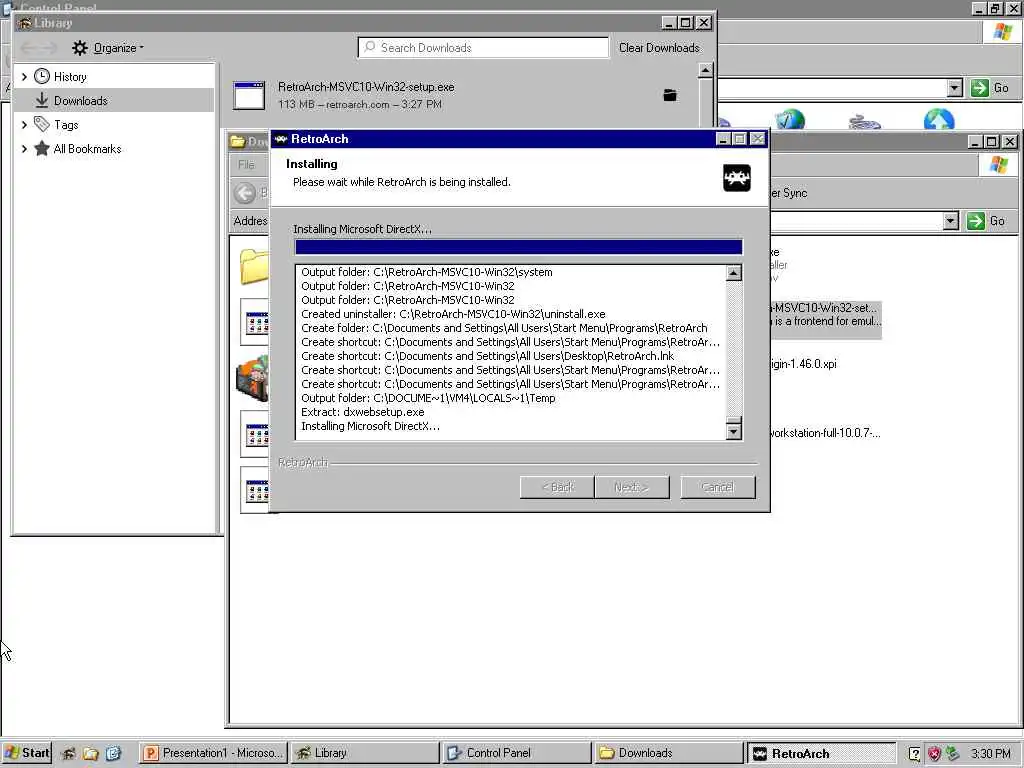
Task: Open the Downloads window address dropdown
Action: click(x=951, y=221)
